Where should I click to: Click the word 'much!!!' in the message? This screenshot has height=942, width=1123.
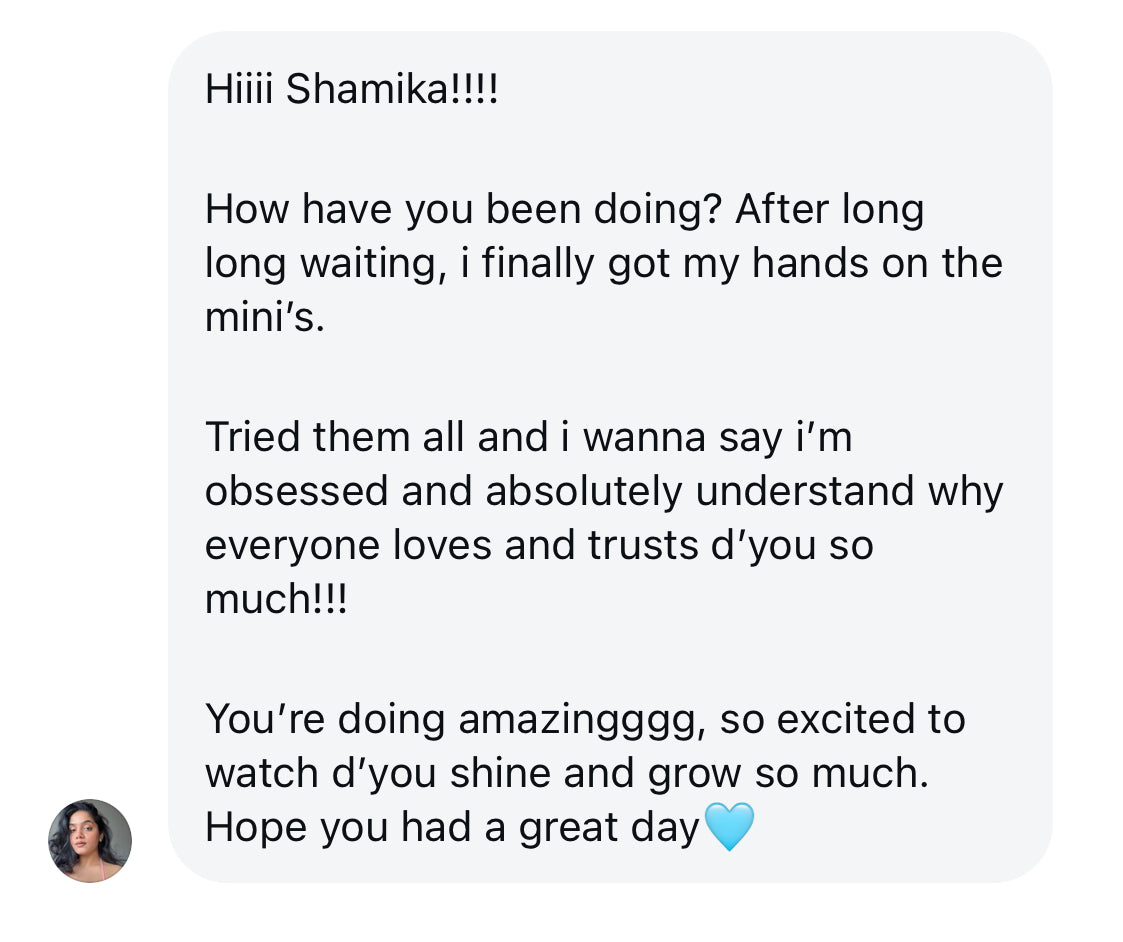(x=275, y=599)
